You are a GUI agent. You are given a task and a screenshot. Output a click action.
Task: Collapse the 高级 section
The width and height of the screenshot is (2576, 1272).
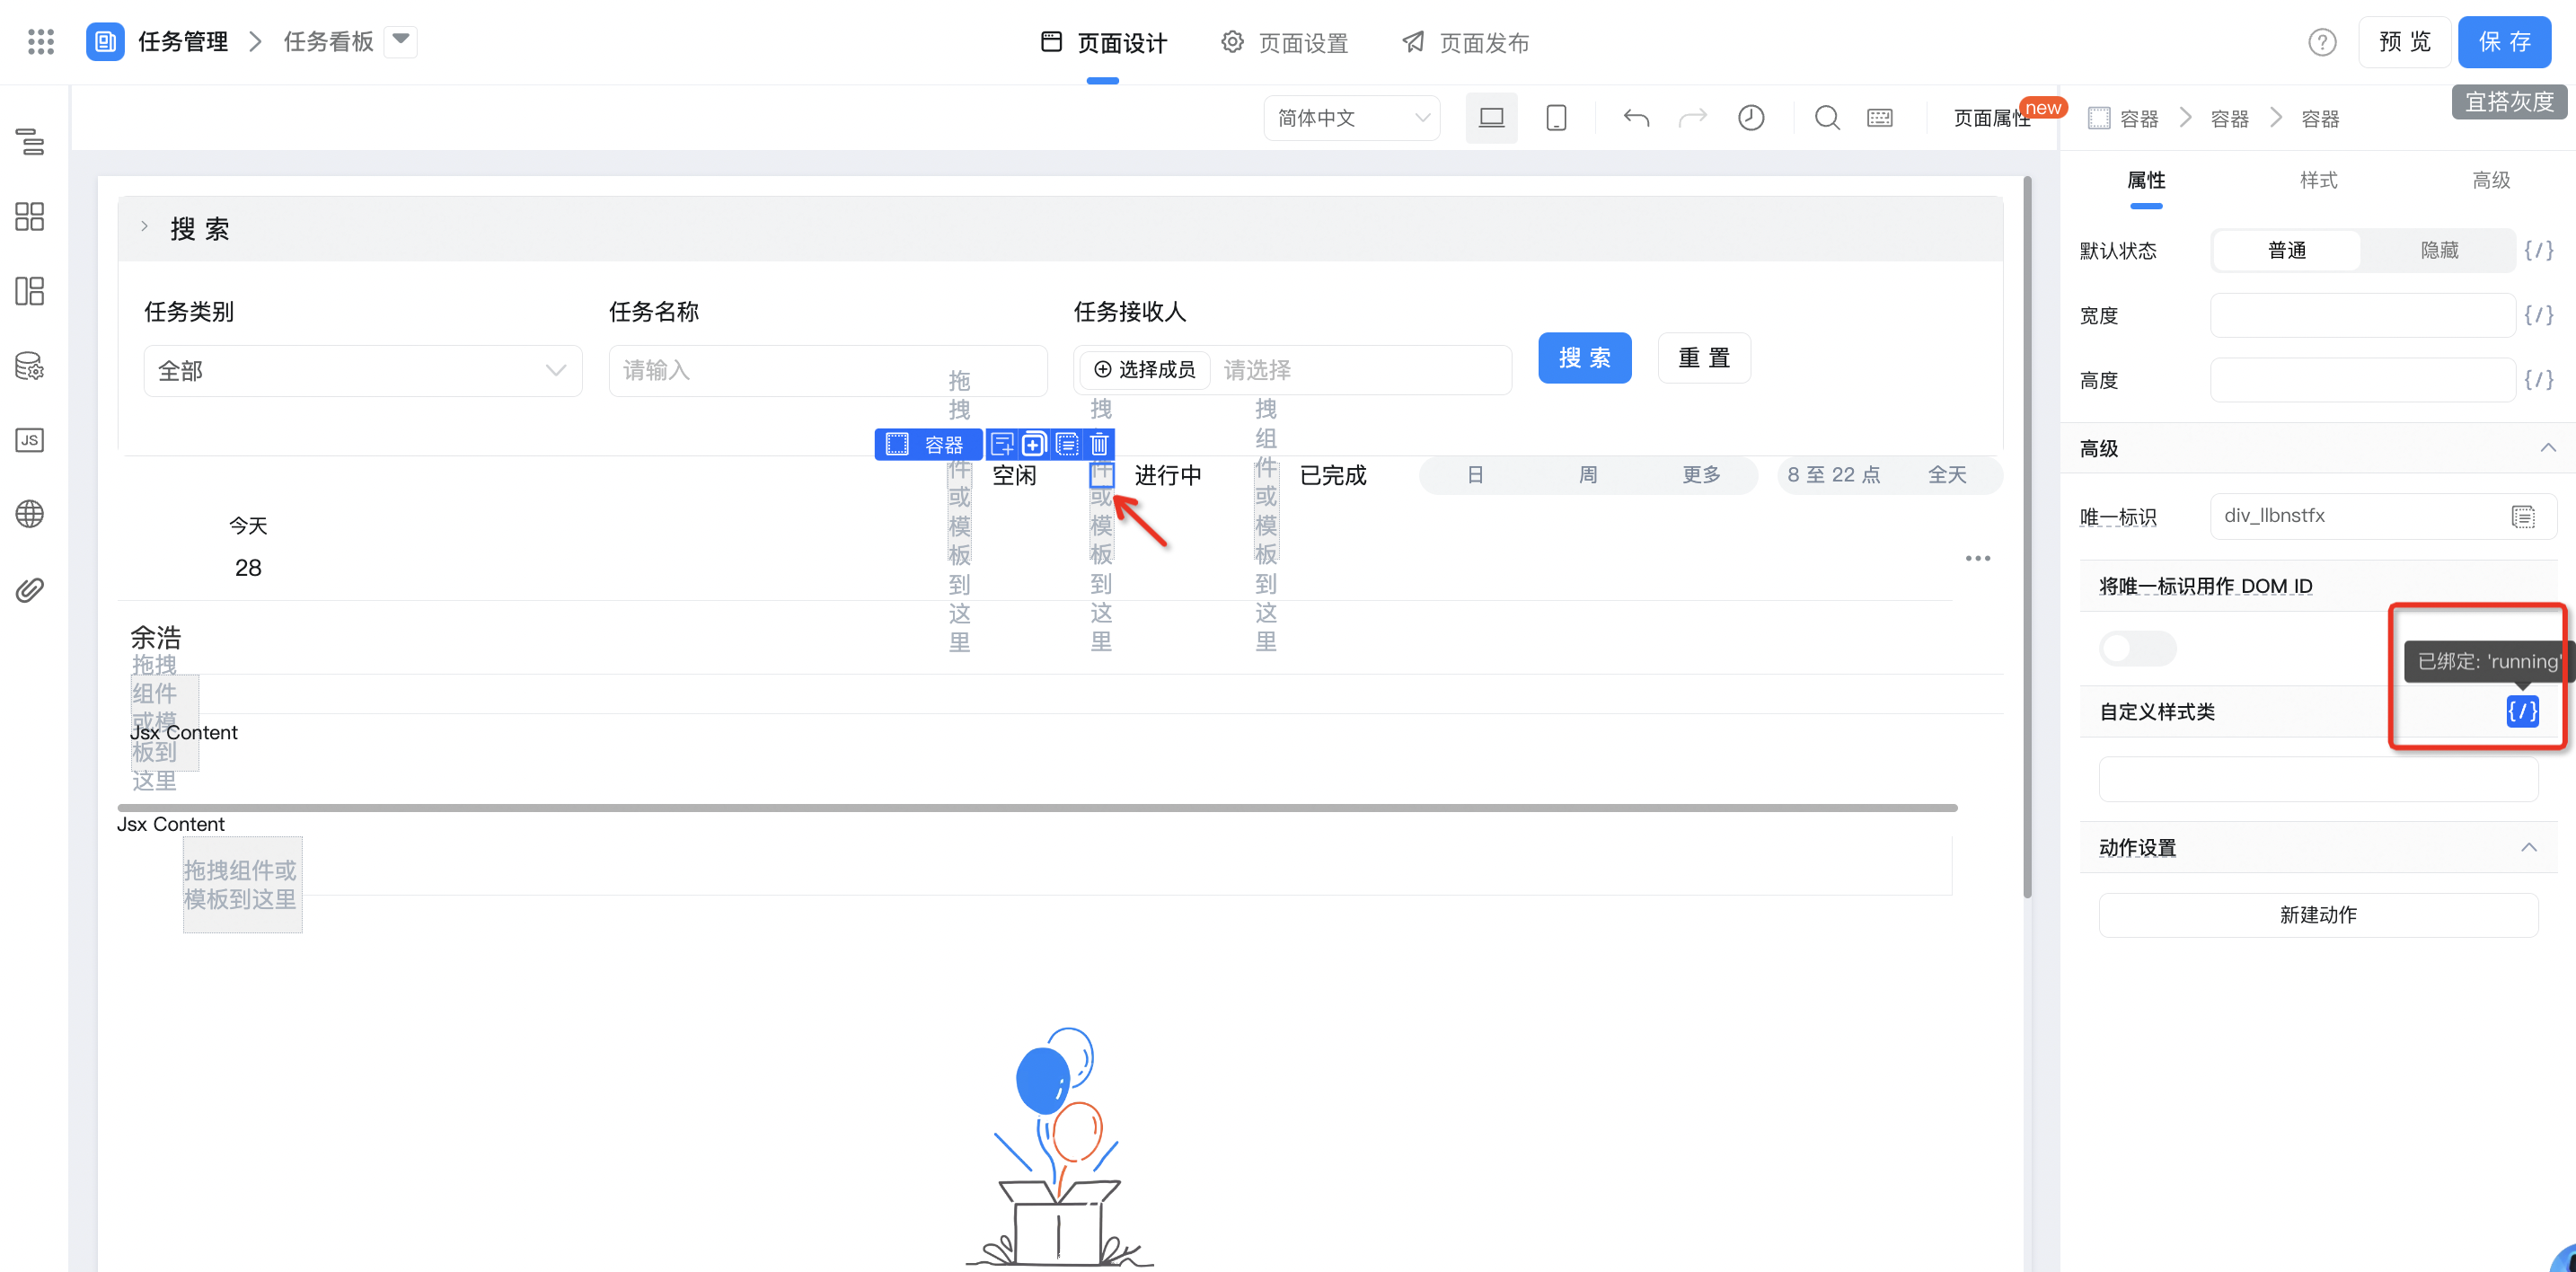[2546, 448]
